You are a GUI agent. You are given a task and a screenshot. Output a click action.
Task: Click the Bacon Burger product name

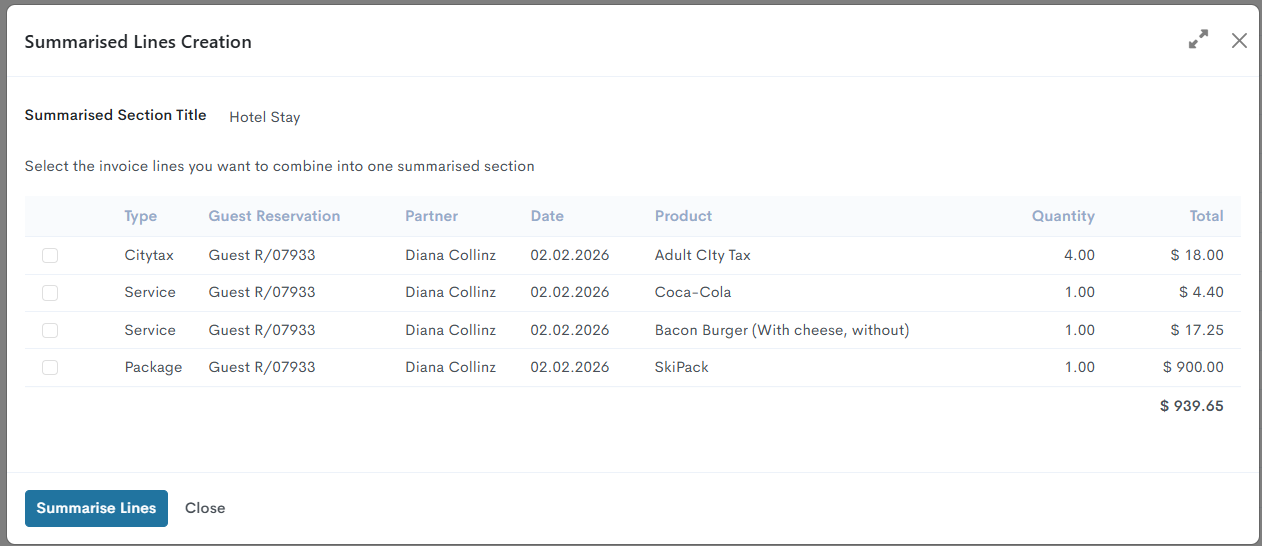pyautogui.click(x=781, y=330)
